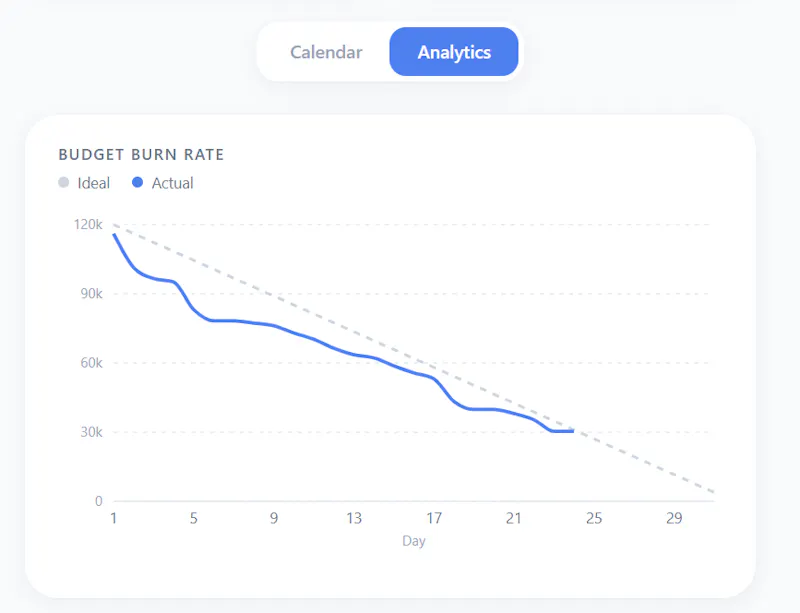
Task: Click day 9 on the x-axis
Action: [x=274, y=519]
